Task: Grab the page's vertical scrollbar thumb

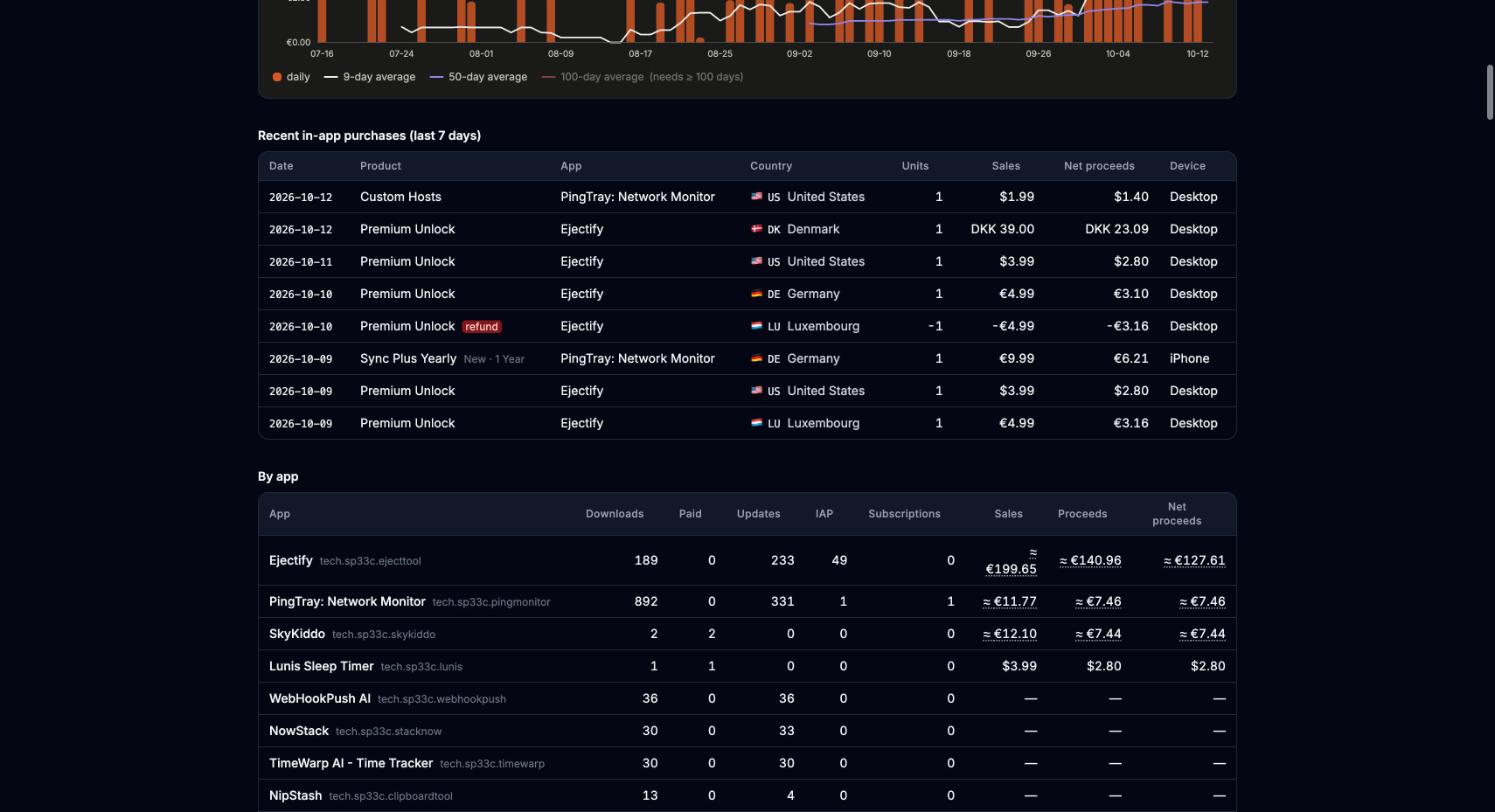Action: [1490, 92]
